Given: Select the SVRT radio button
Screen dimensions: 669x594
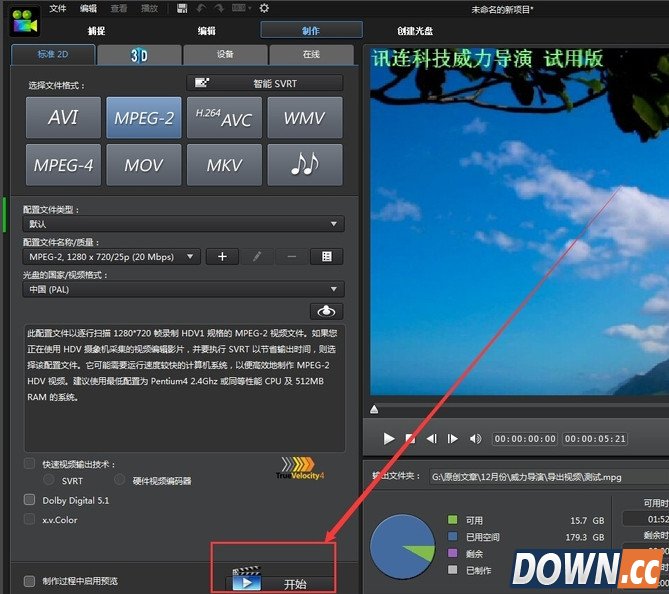Looking at the screenshot, I should click(x=49, y=480).
